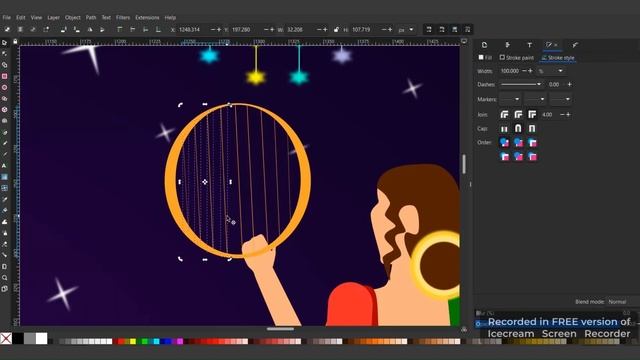
Task: Switch to the Fill tab
Action: 485,58
